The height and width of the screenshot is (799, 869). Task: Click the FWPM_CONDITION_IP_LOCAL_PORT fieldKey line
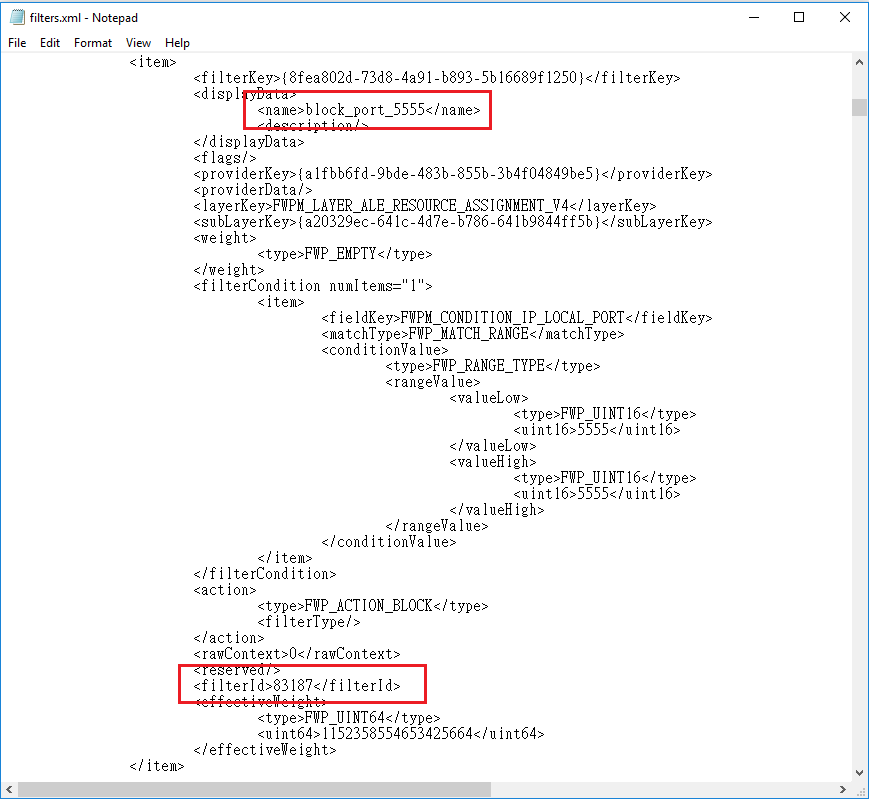tap(517, 318)
